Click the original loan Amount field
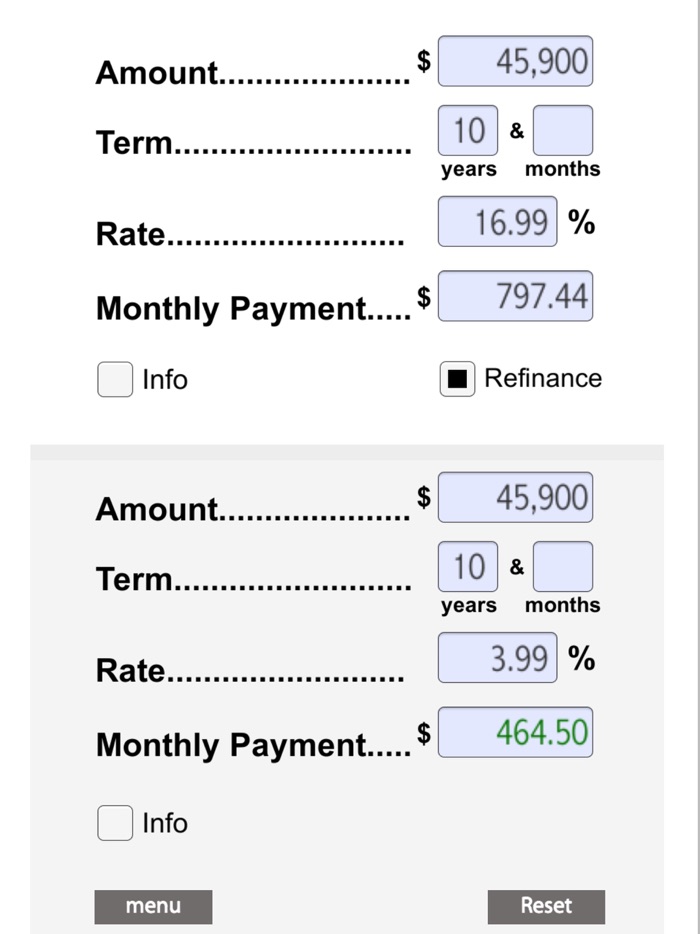 coord(515,62)
